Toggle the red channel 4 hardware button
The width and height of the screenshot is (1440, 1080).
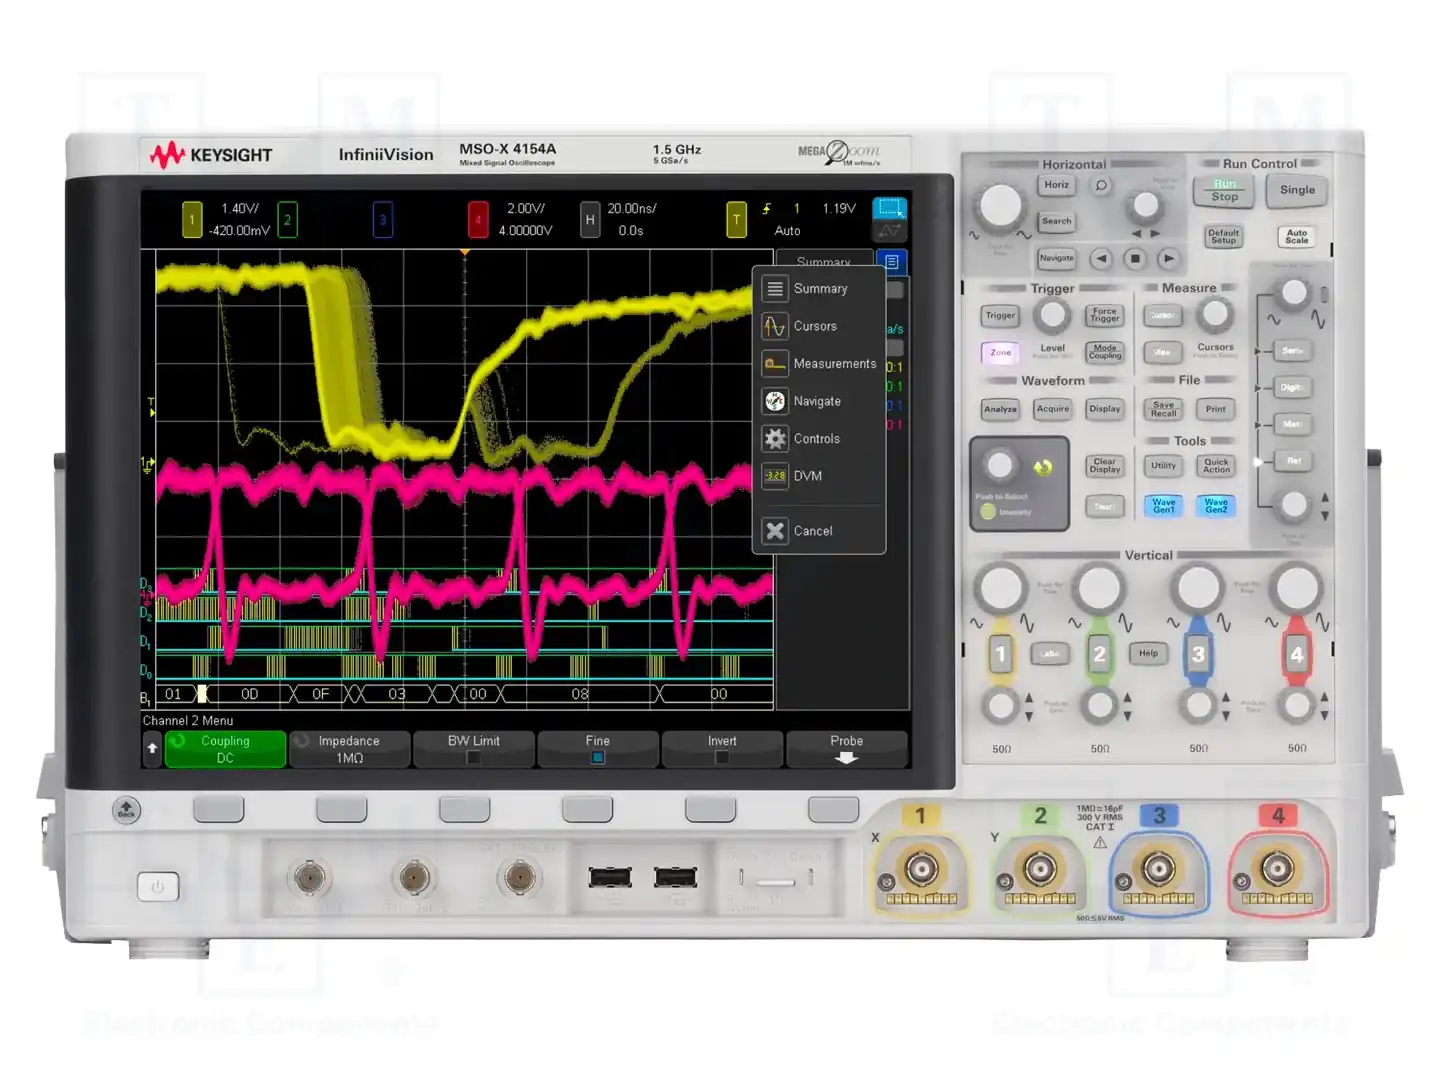(x=1297, y=655)
